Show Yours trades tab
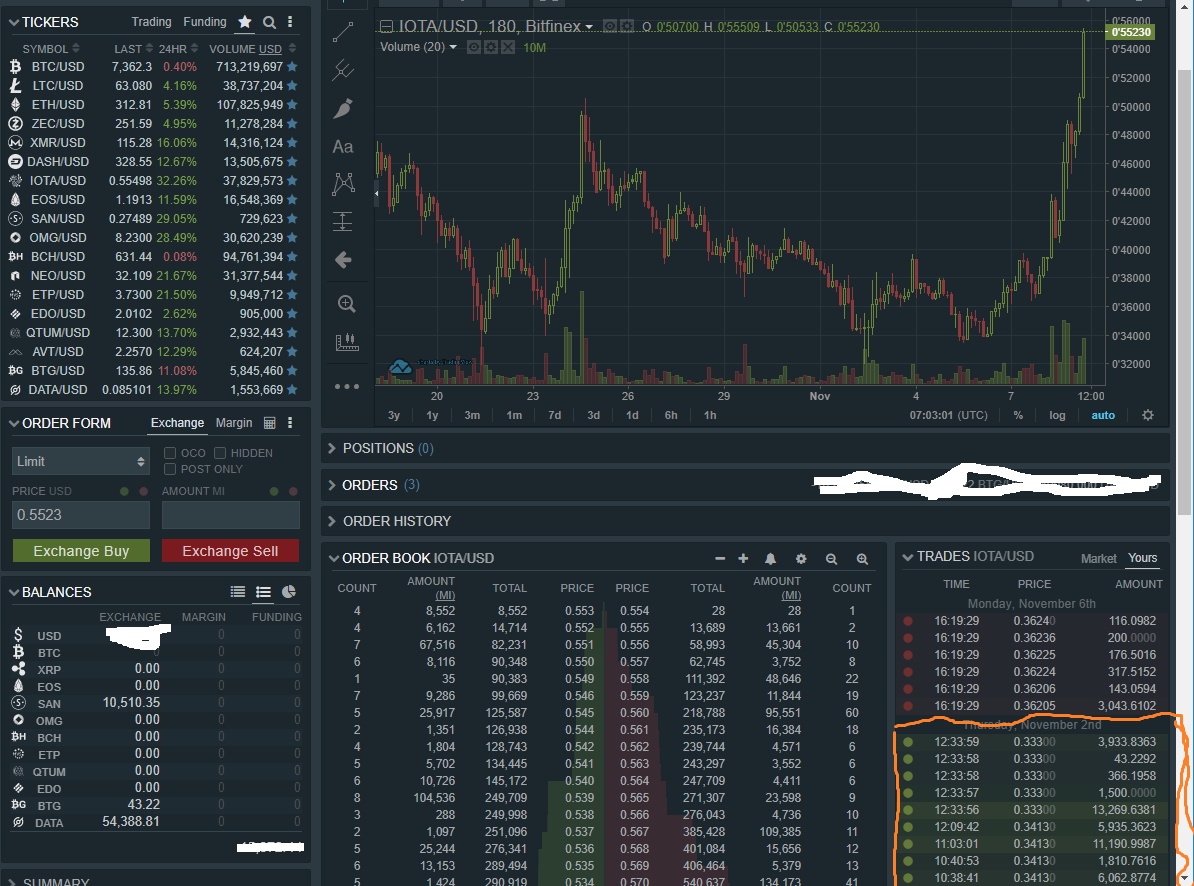 click(1142, 558)
